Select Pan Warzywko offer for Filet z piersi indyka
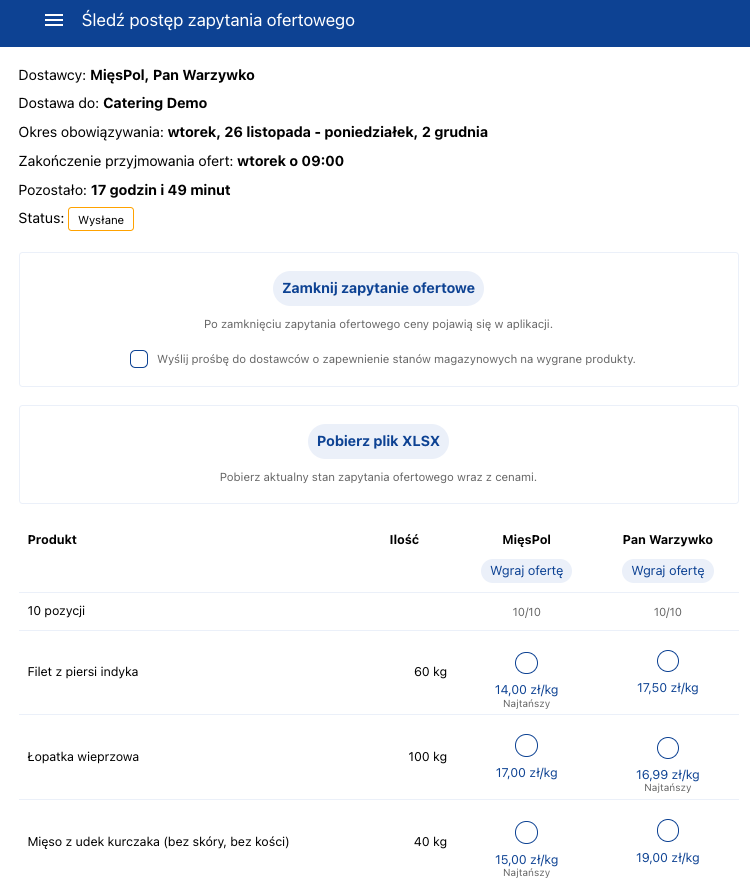Viewport: 750px width, 882px height. (x=668, y=661)
